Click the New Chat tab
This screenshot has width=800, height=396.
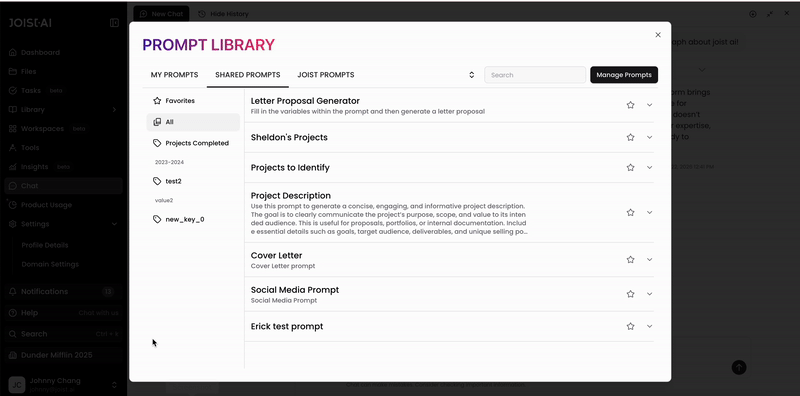161,14
